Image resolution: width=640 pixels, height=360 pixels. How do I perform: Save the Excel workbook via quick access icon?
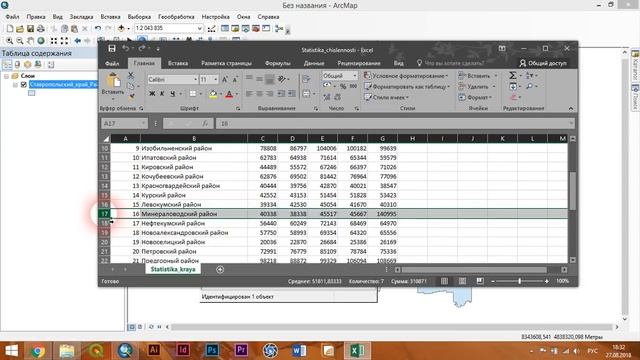112,49
